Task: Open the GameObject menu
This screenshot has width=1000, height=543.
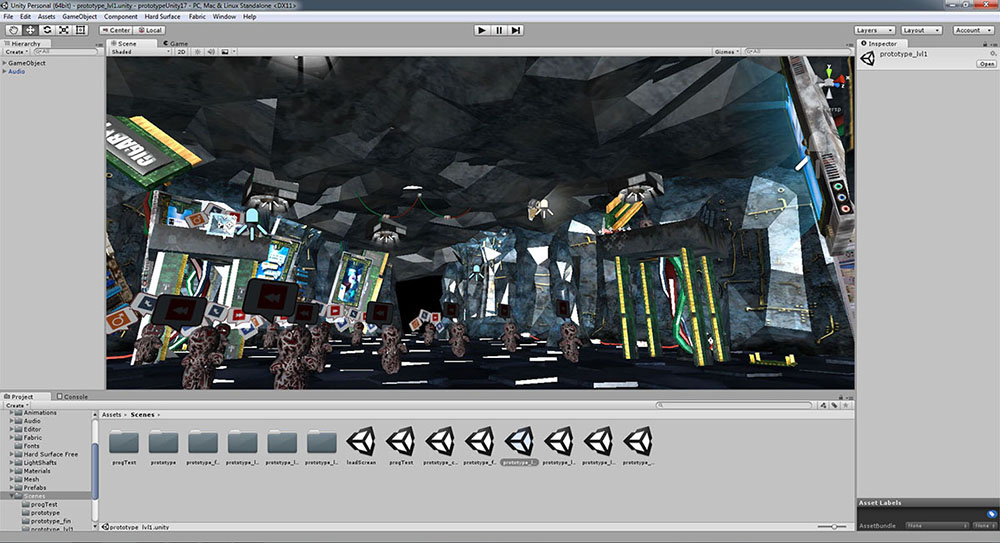Action: tap(80, 17)
